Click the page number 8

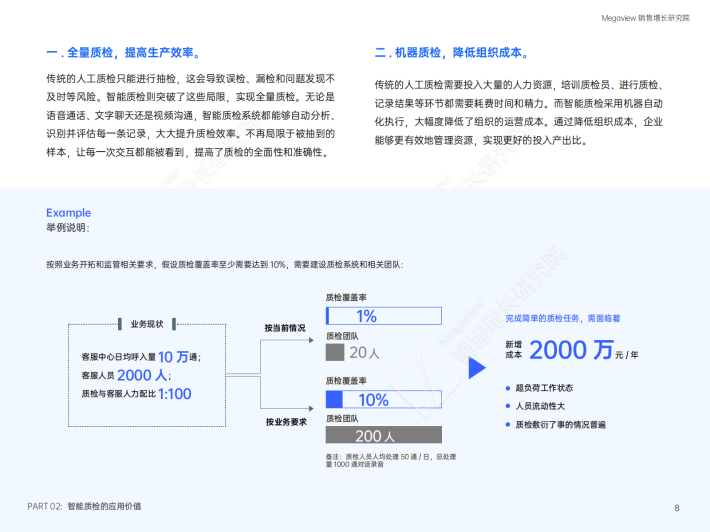point(677,507)
